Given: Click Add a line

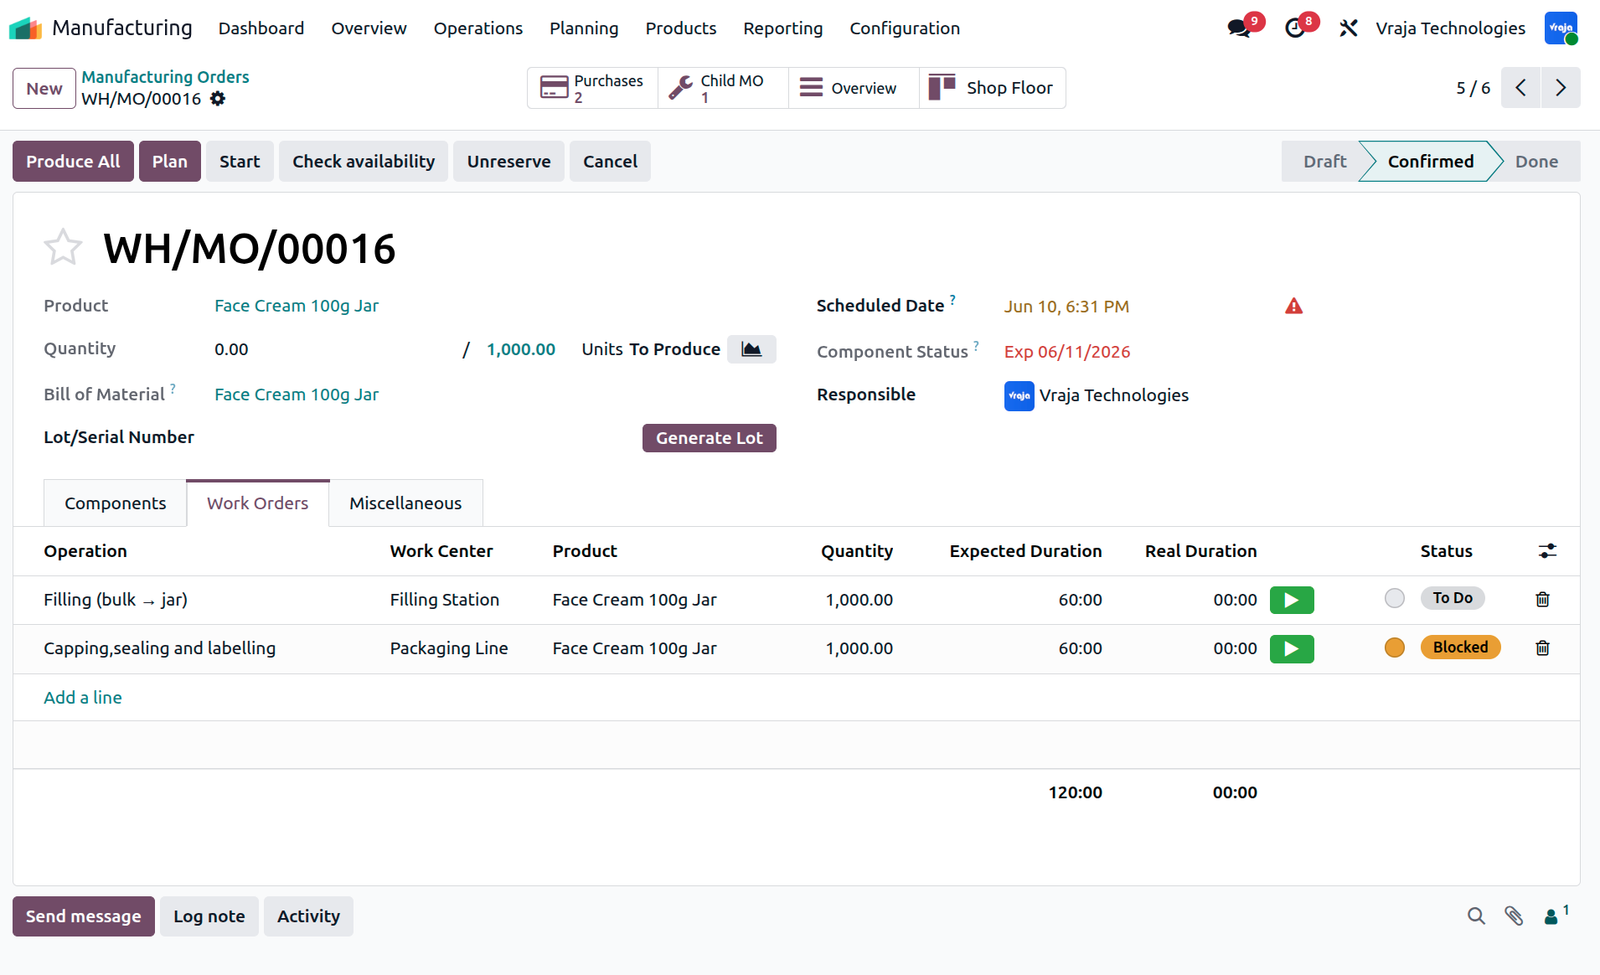Looking at the screenshot, I should [83, 697].
